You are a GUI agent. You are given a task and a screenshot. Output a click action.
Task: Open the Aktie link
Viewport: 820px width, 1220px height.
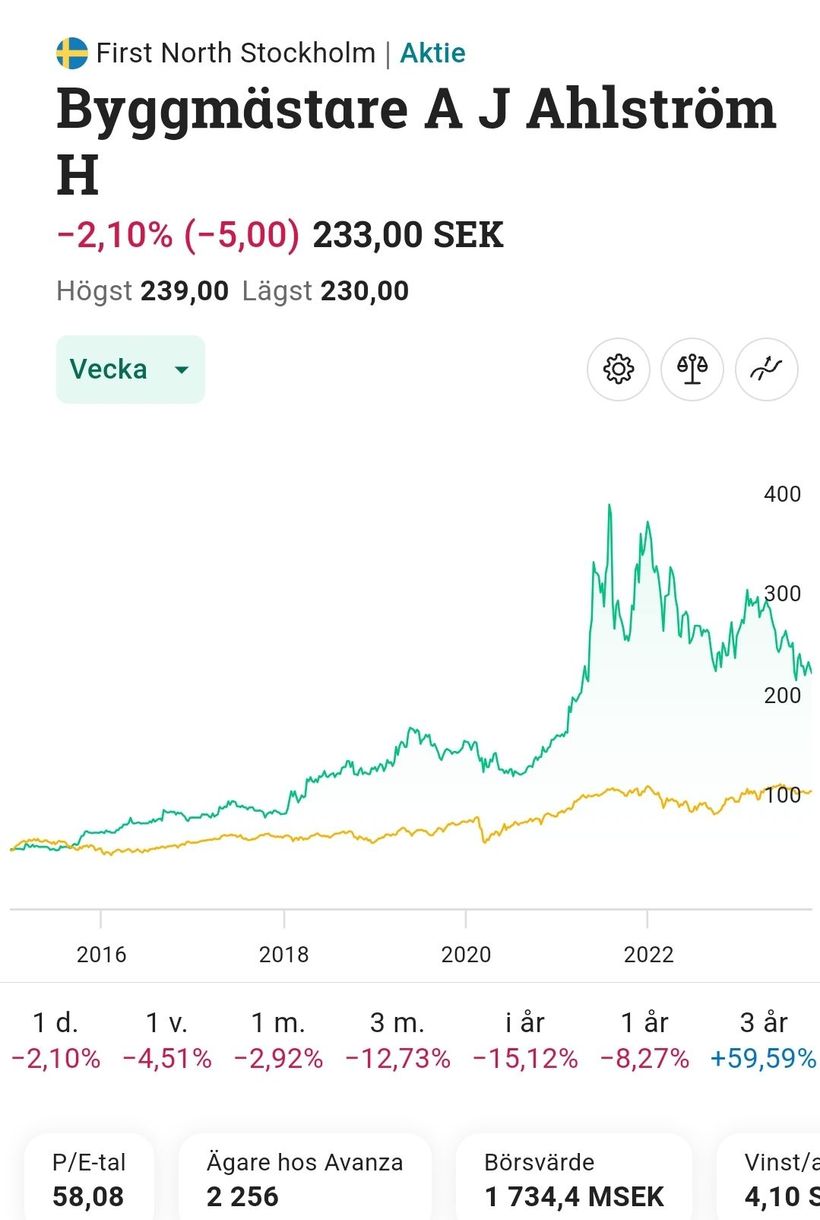(433, 53)
